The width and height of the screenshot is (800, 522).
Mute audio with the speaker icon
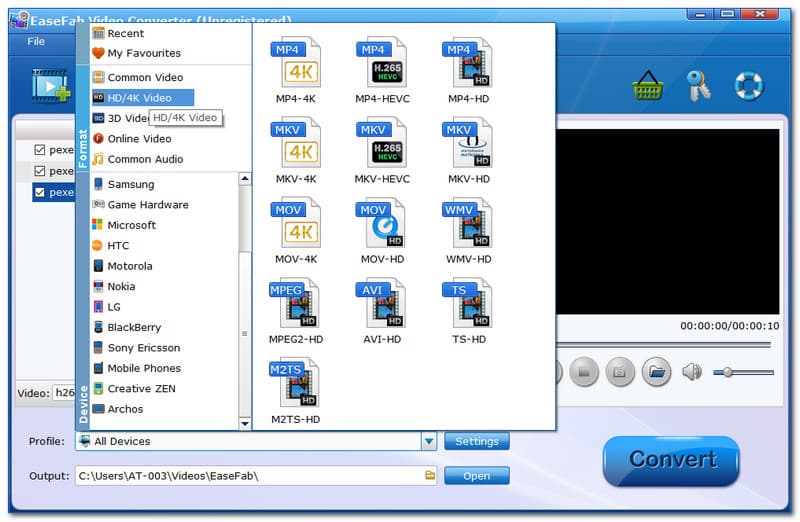[x=692, y=372]
